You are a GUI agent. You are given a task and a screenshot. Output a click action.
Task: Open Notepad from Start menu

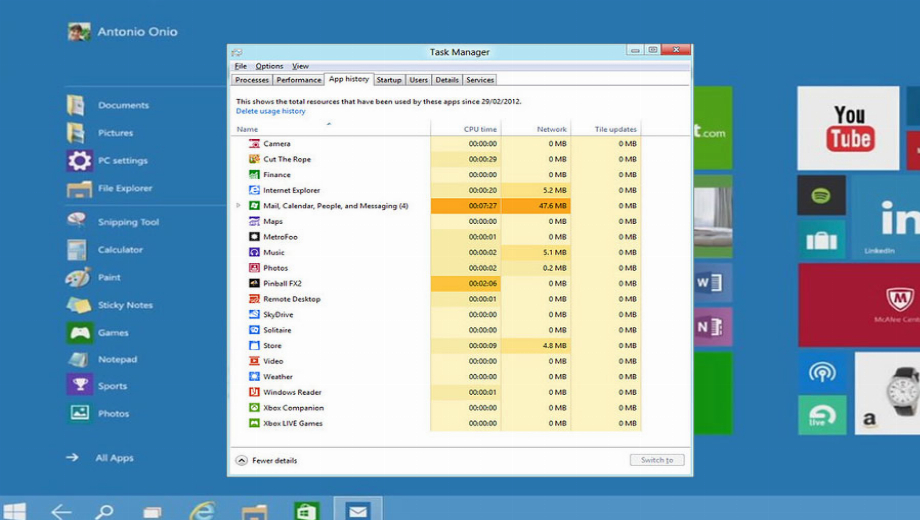pyautogui.click(x=102, y=359)
